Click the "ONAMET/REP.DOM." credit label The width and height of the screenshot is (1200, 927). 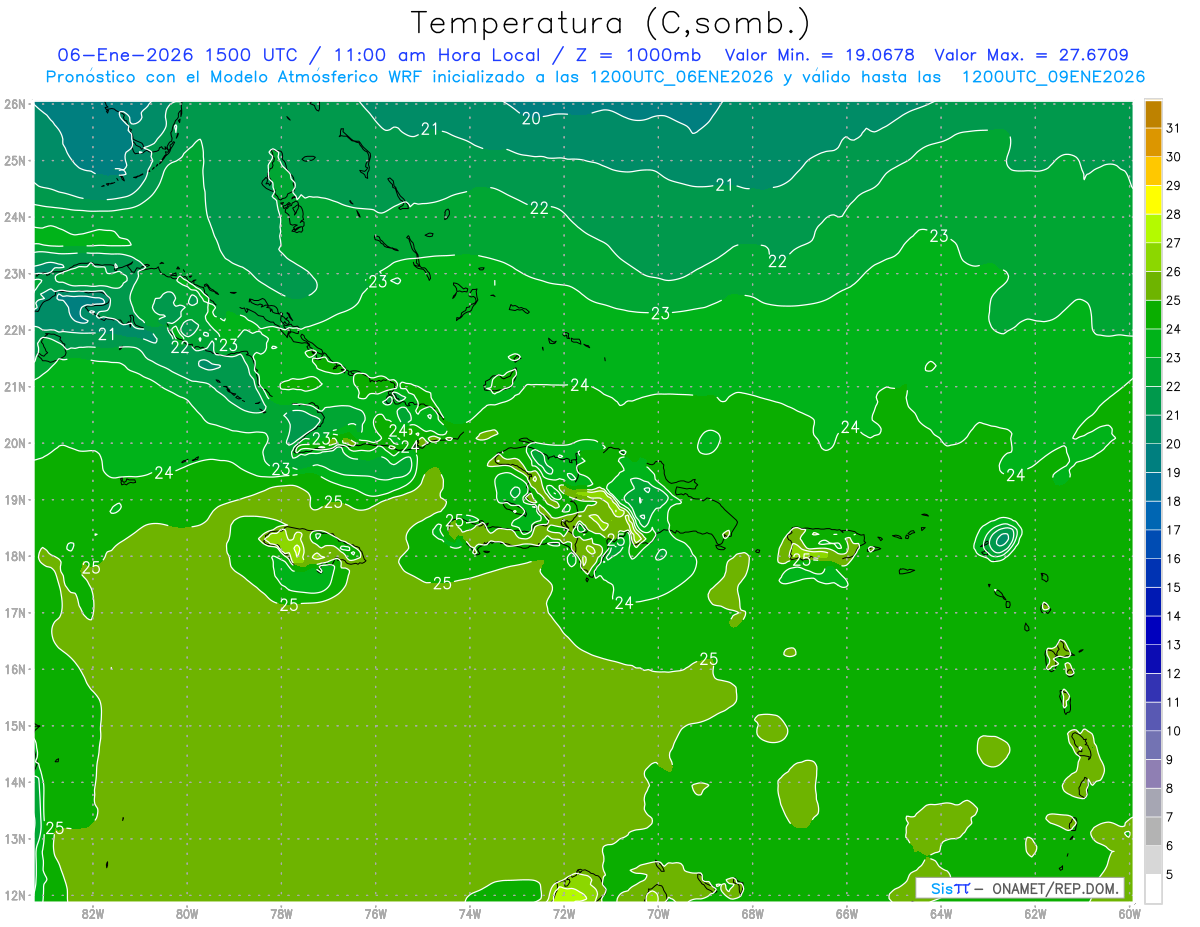1054,888
